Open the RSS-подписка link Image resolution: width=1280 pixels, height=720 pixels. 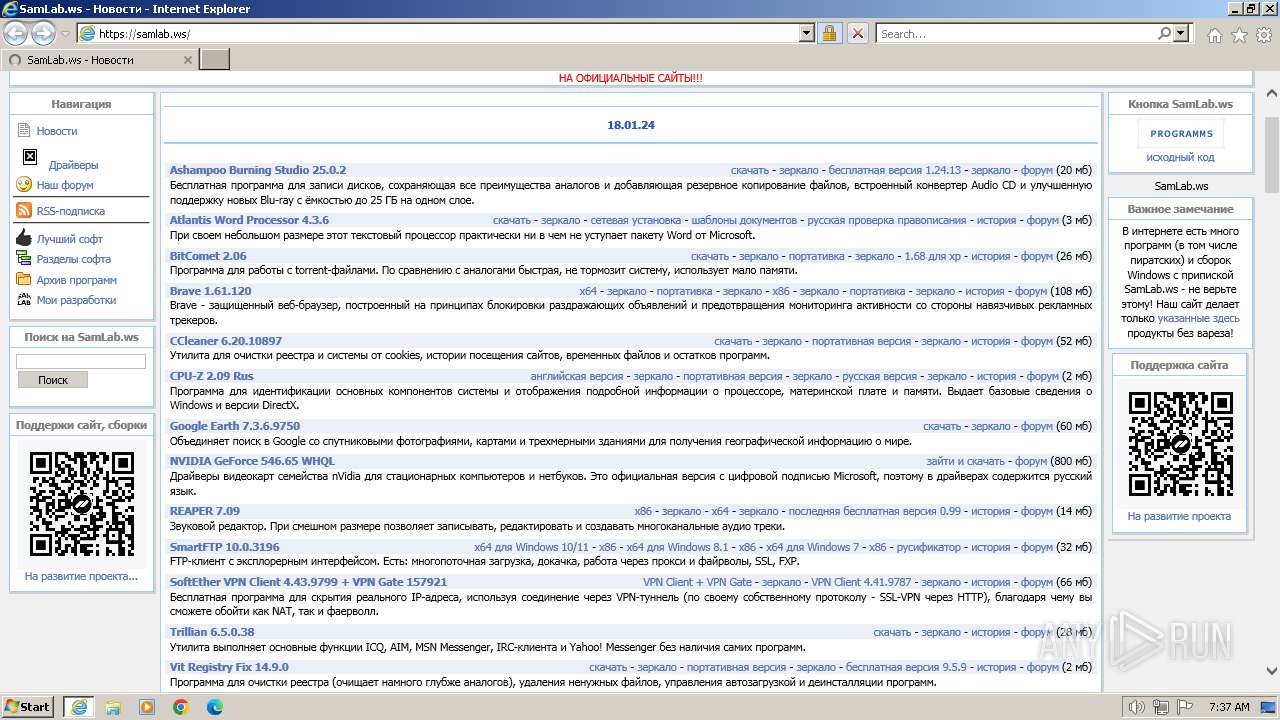point(70,211)
